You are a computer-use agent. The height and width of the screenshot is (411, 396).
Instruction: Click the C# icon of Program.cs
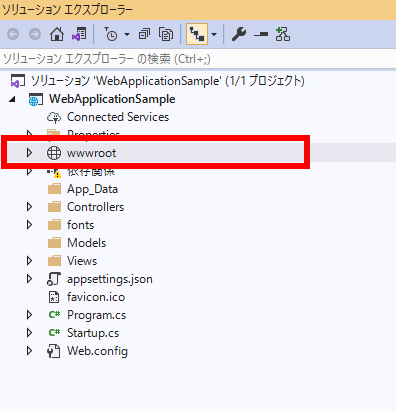(54, 314)
